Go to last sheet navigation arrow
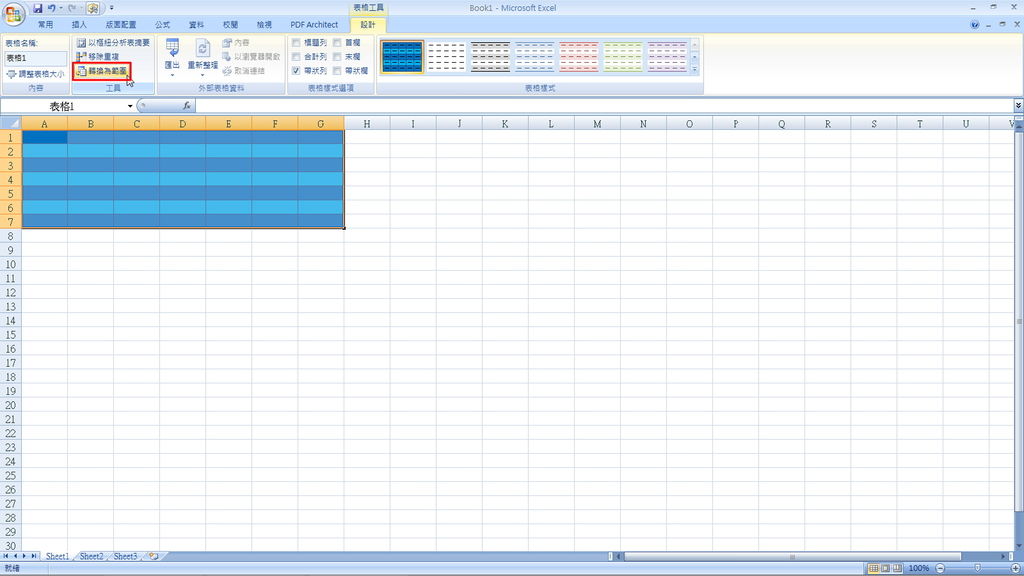 click(34, 556)
